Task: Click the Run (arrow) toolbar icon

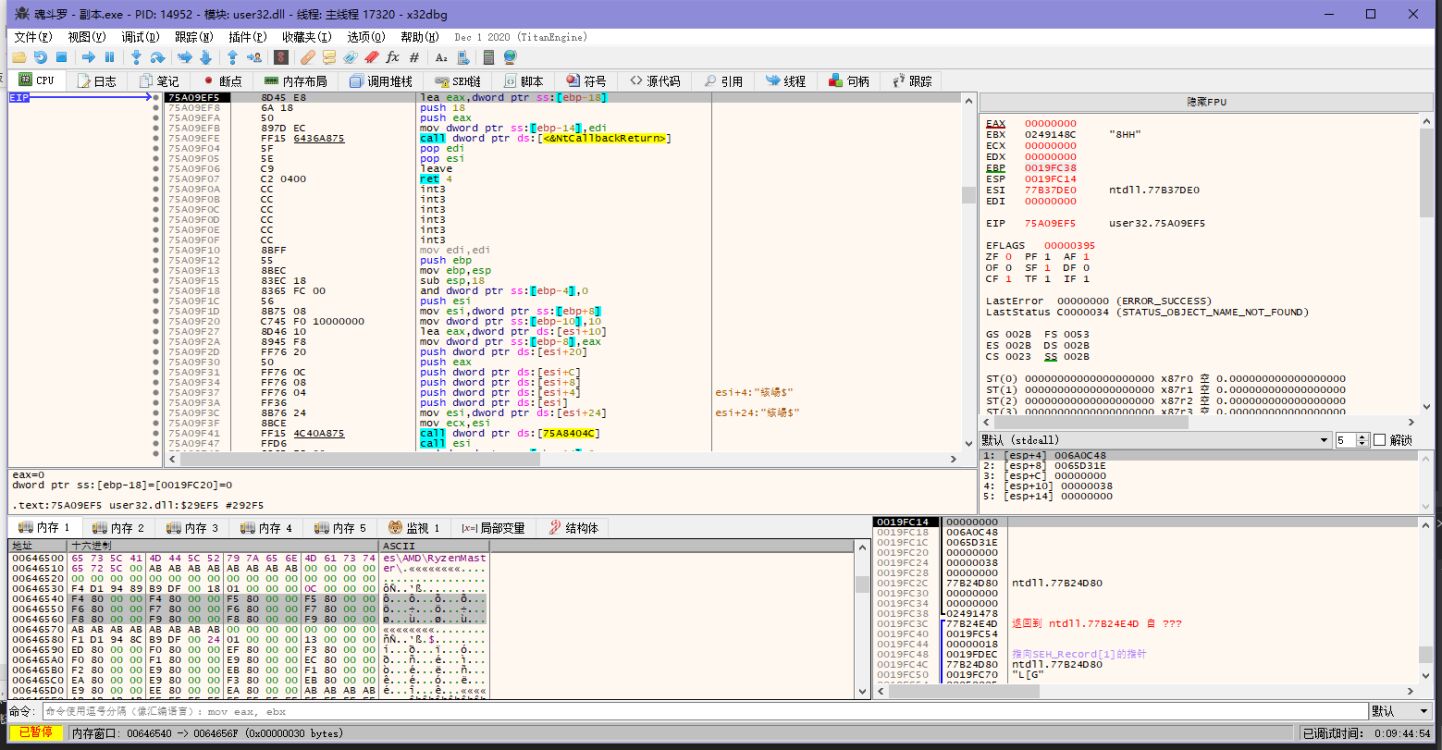Action: pyautogui.click(x=89, y=58)
